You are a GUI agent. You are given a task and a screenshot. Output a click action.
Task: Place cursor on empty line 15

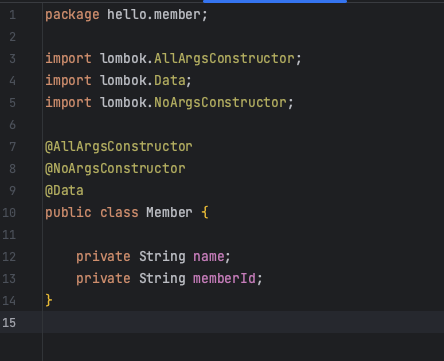[243, 322]
